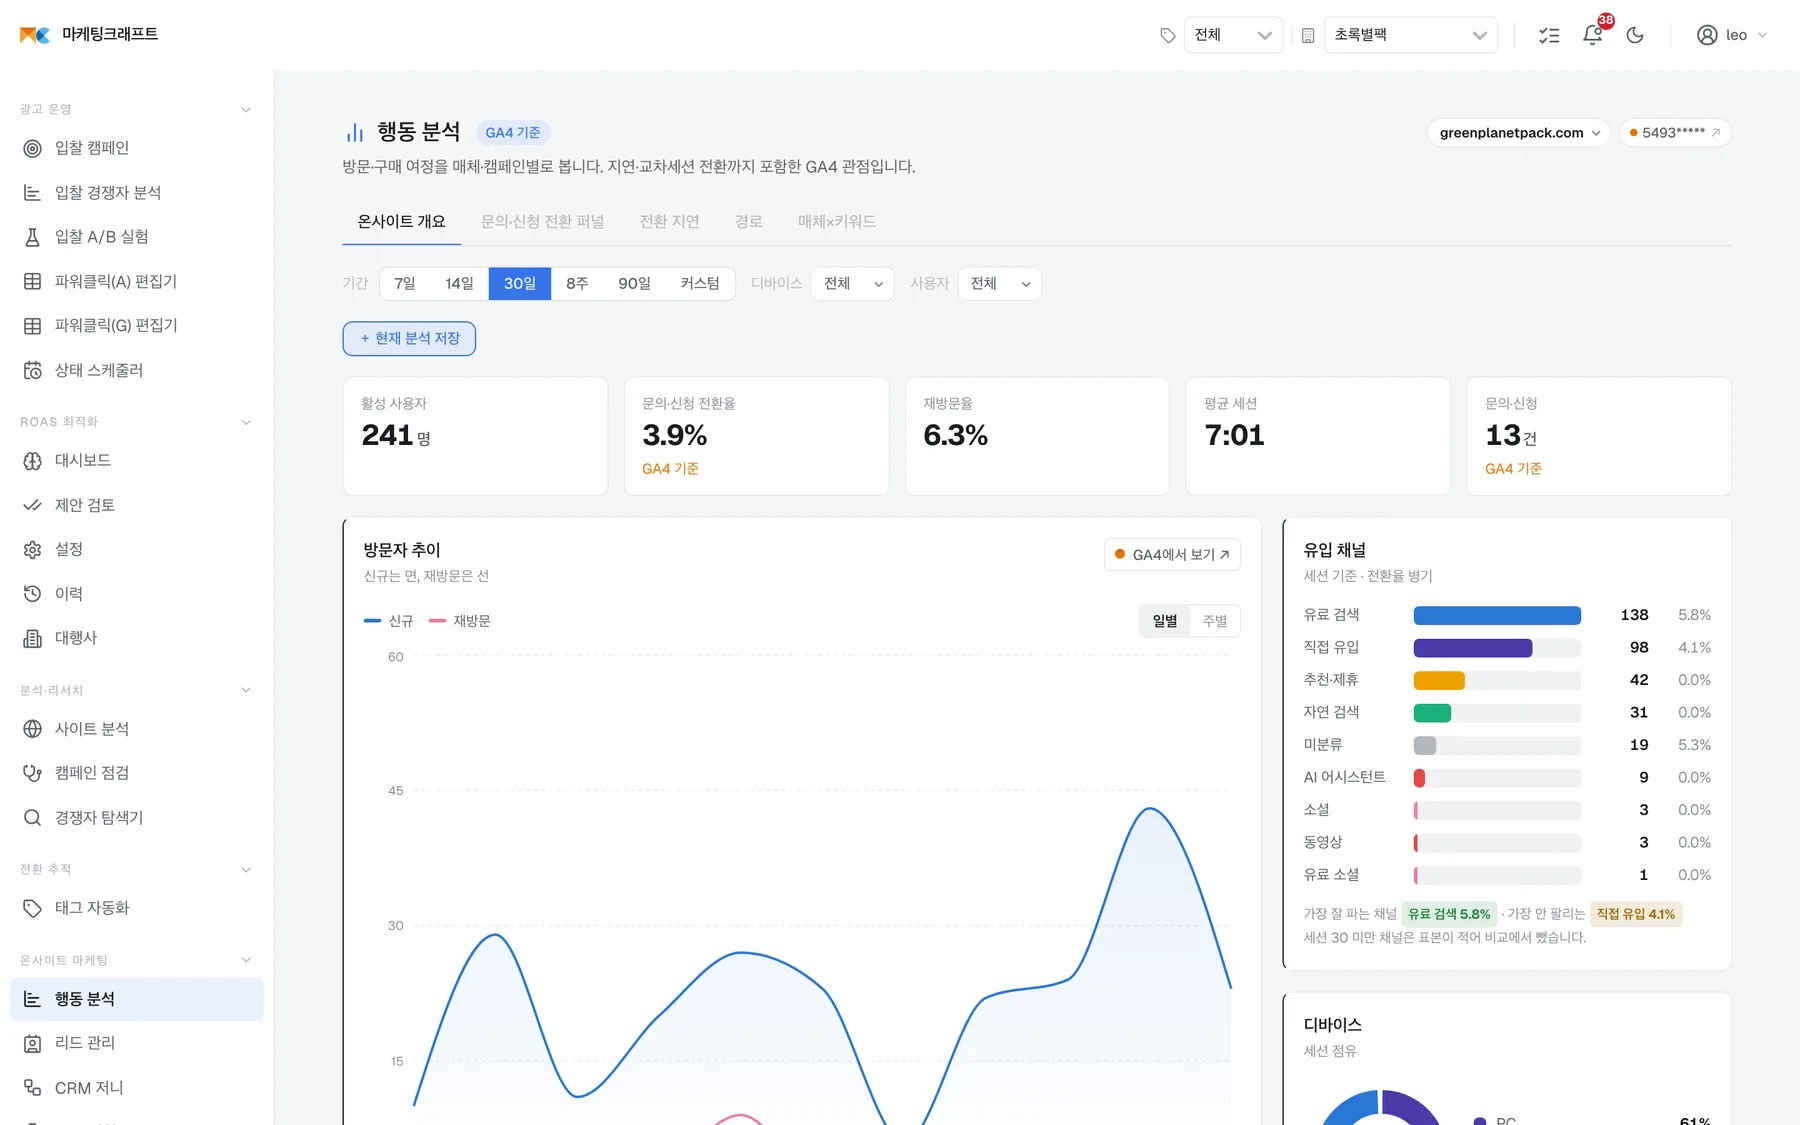Image resolution: width=1800 pixels, height=1125 pixels.
Task: Click the 추천·제휴 orange channel bar
Action: point(1439,680)
